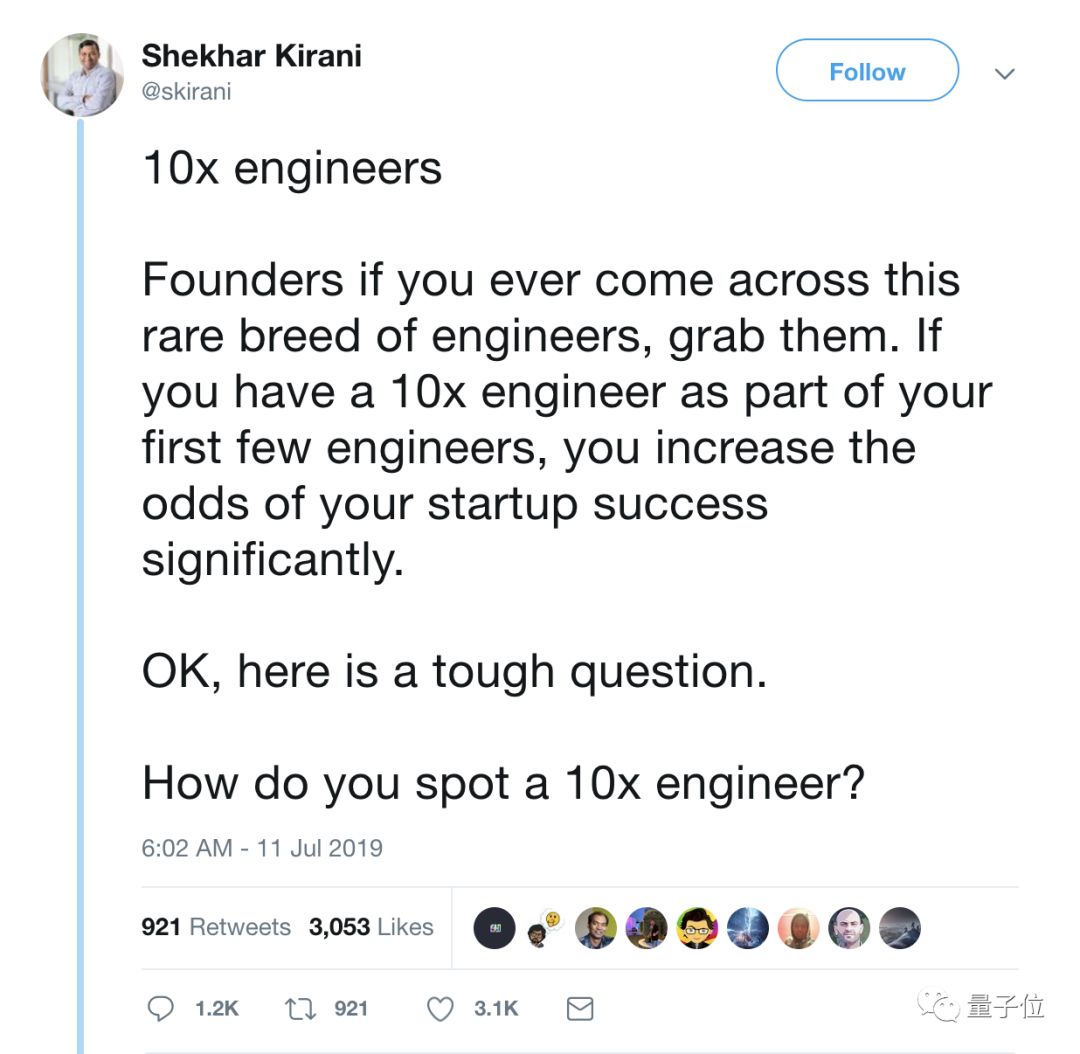Viewport: 1080px width, 1054px height.
Task: Click the last line asking how to spot a 10x engineer
Action: point(503,783)
